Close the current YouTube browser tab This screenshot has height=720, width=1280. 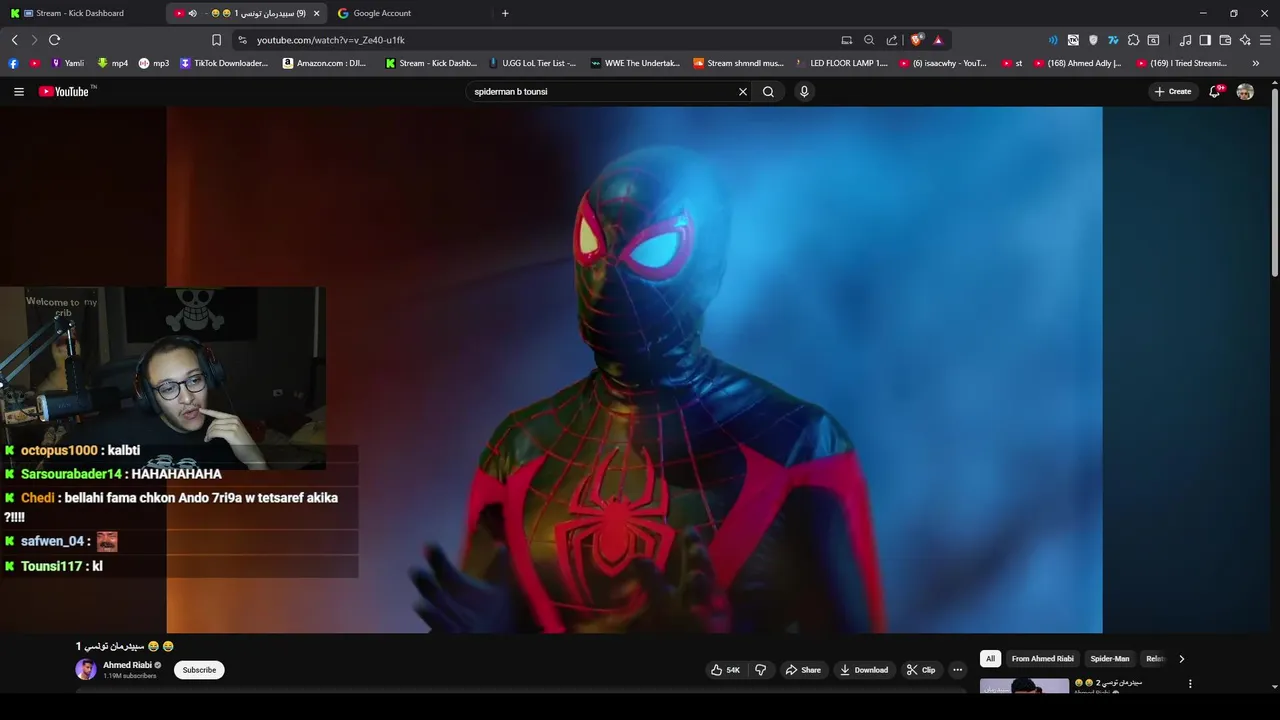[x=317, y=13]
